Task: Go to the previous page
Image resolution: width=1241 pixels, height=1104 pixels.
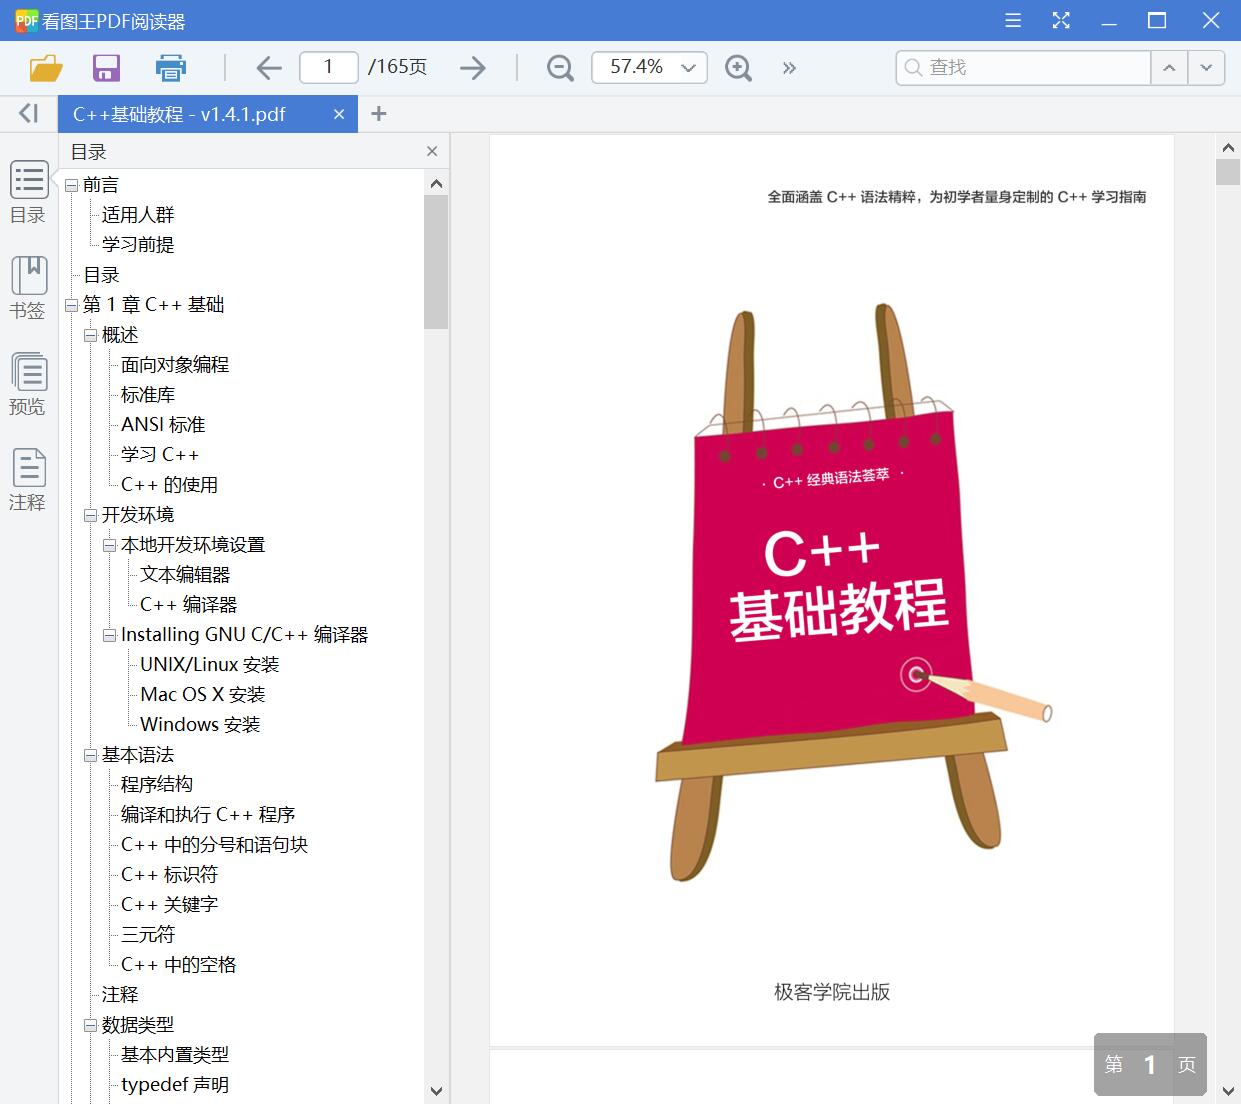Action: pos(268,67)
